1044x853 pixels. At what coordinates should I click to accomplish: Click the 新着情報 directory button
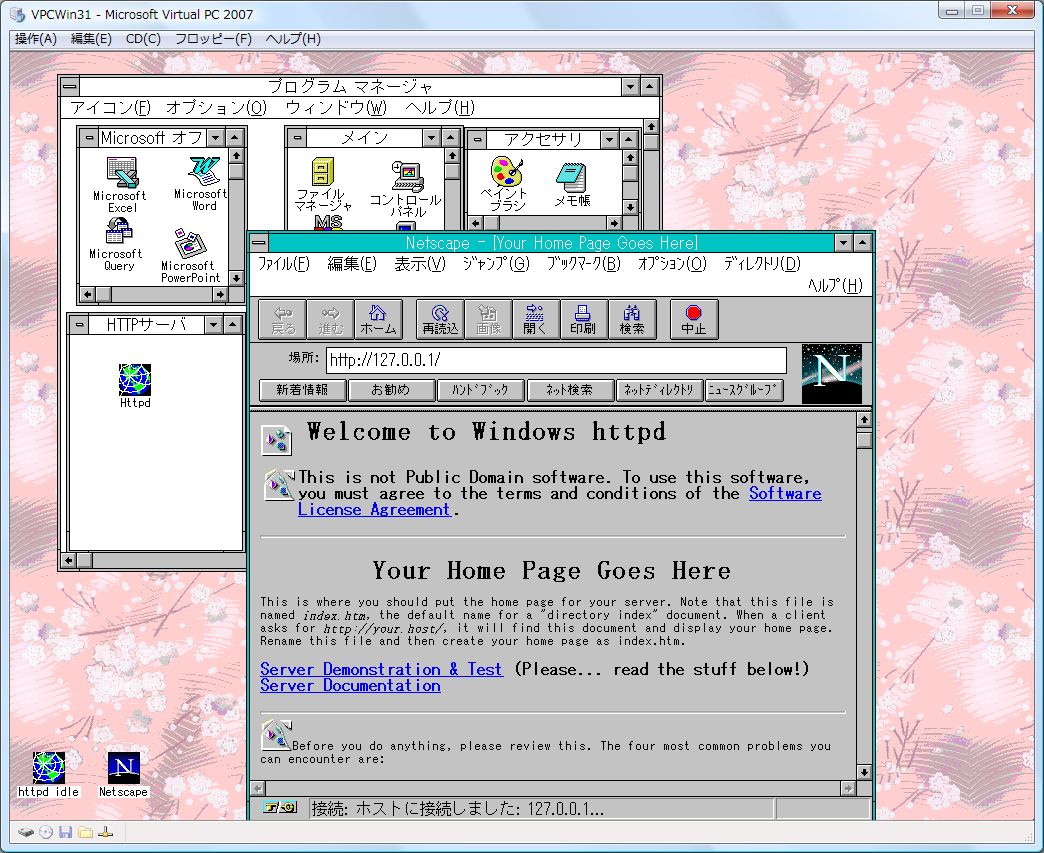pos(302,390)
